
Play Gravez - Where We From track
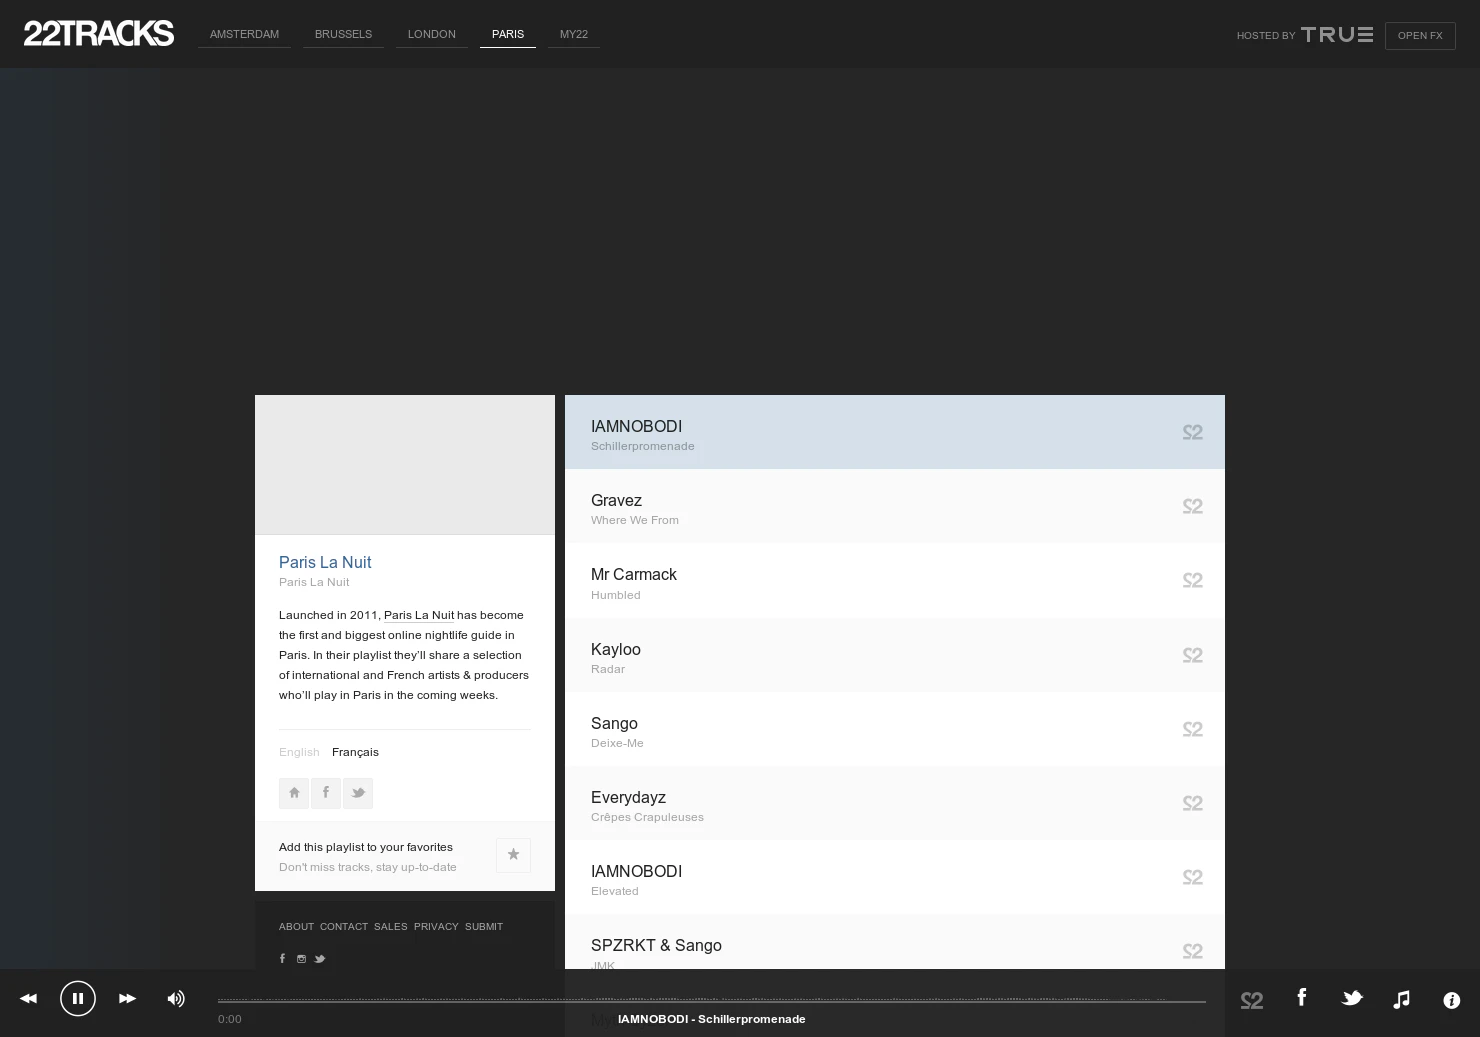click(895, 506)
